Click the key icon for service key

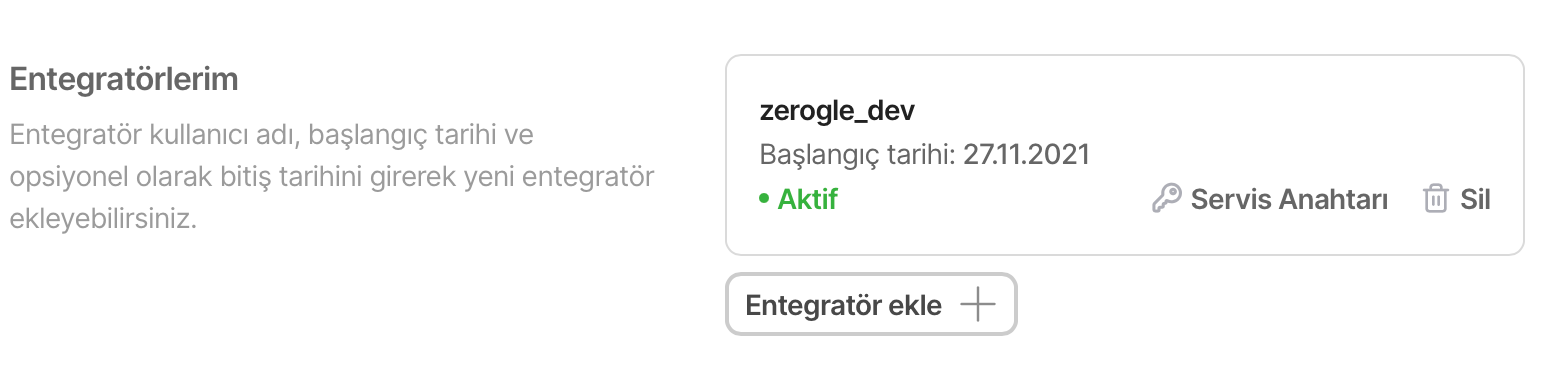tap(1166, 199)
